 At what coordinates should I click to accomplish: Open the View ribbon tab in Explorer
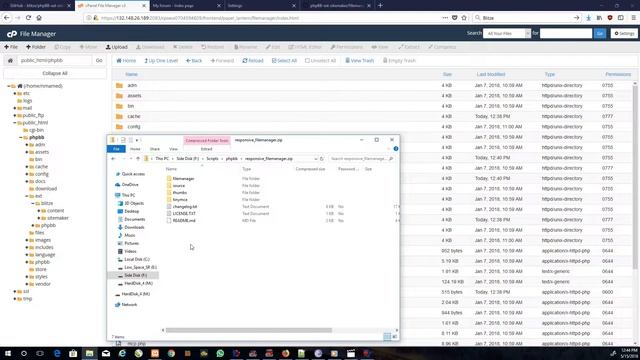tap(173, 149)
